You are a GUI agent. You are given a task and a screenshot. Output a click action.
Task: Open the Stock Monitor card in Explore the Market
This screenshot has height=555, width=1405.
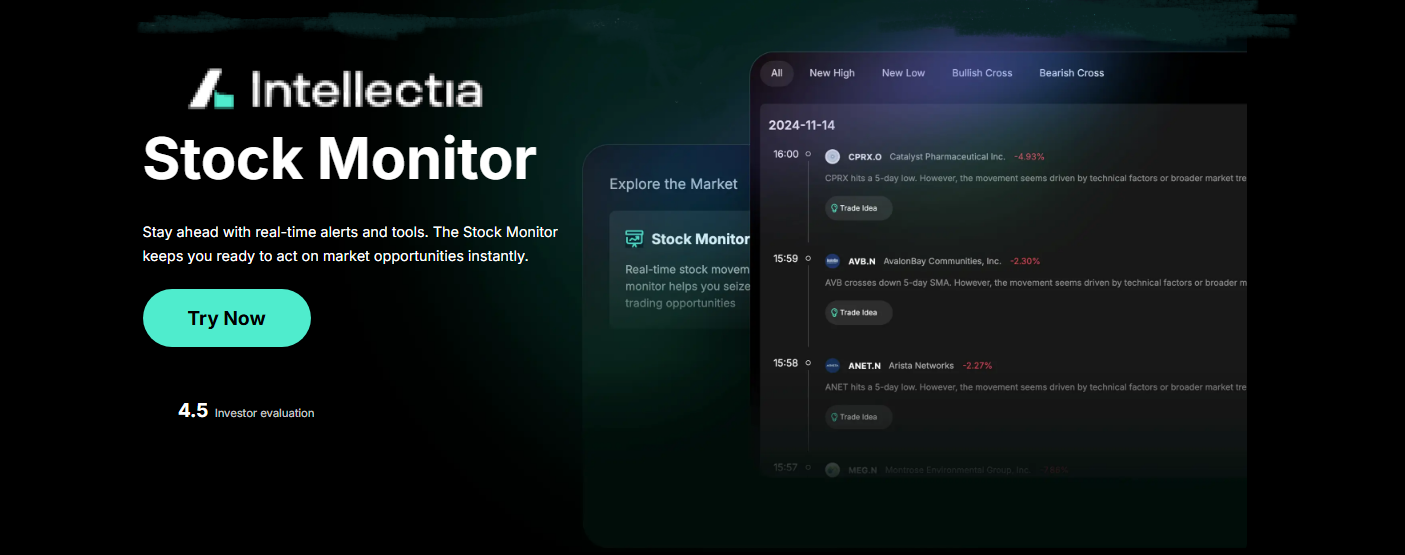[x=680, y=270]
